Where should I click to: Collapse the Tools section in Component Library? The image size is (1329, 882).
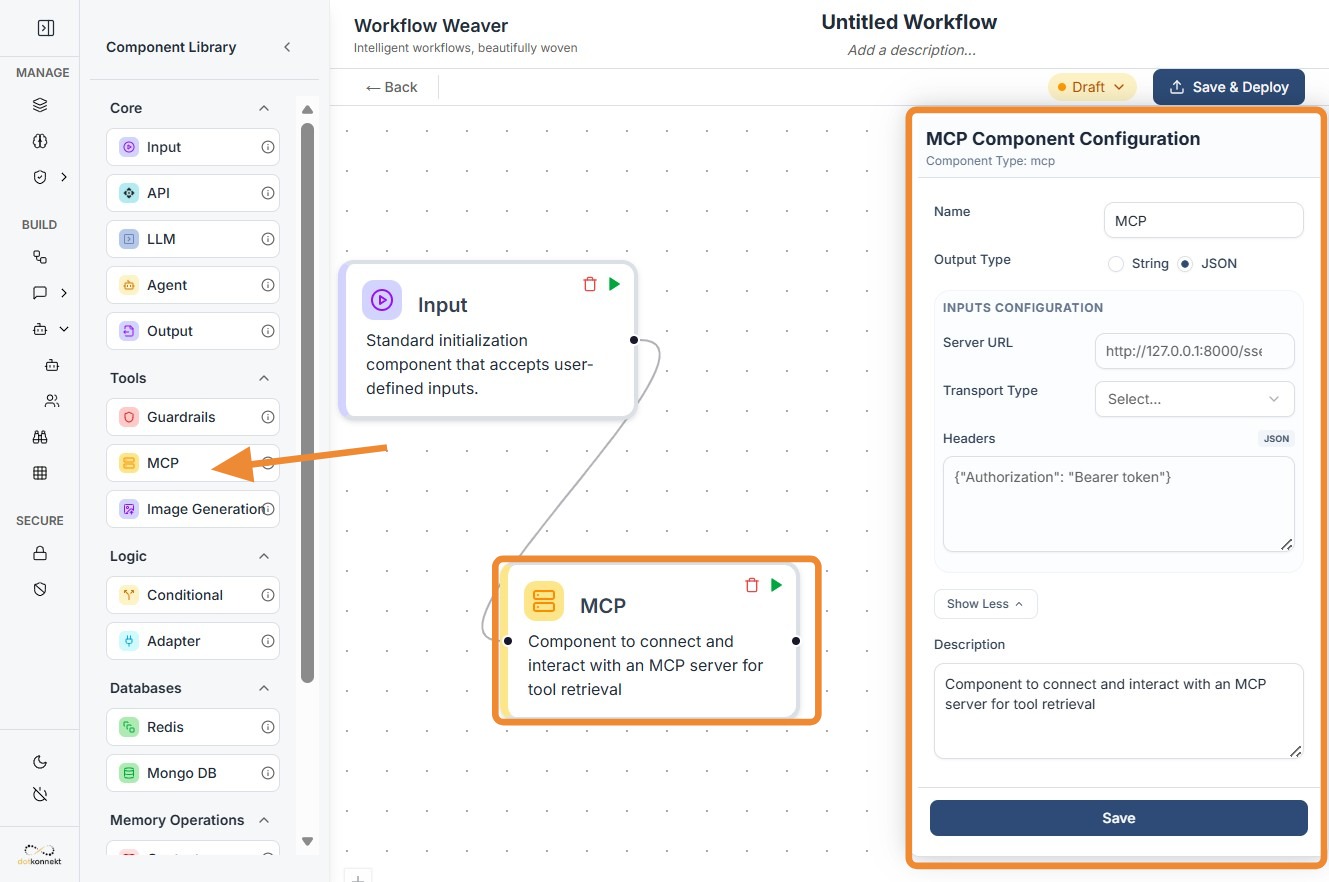[x=264, y=378]
